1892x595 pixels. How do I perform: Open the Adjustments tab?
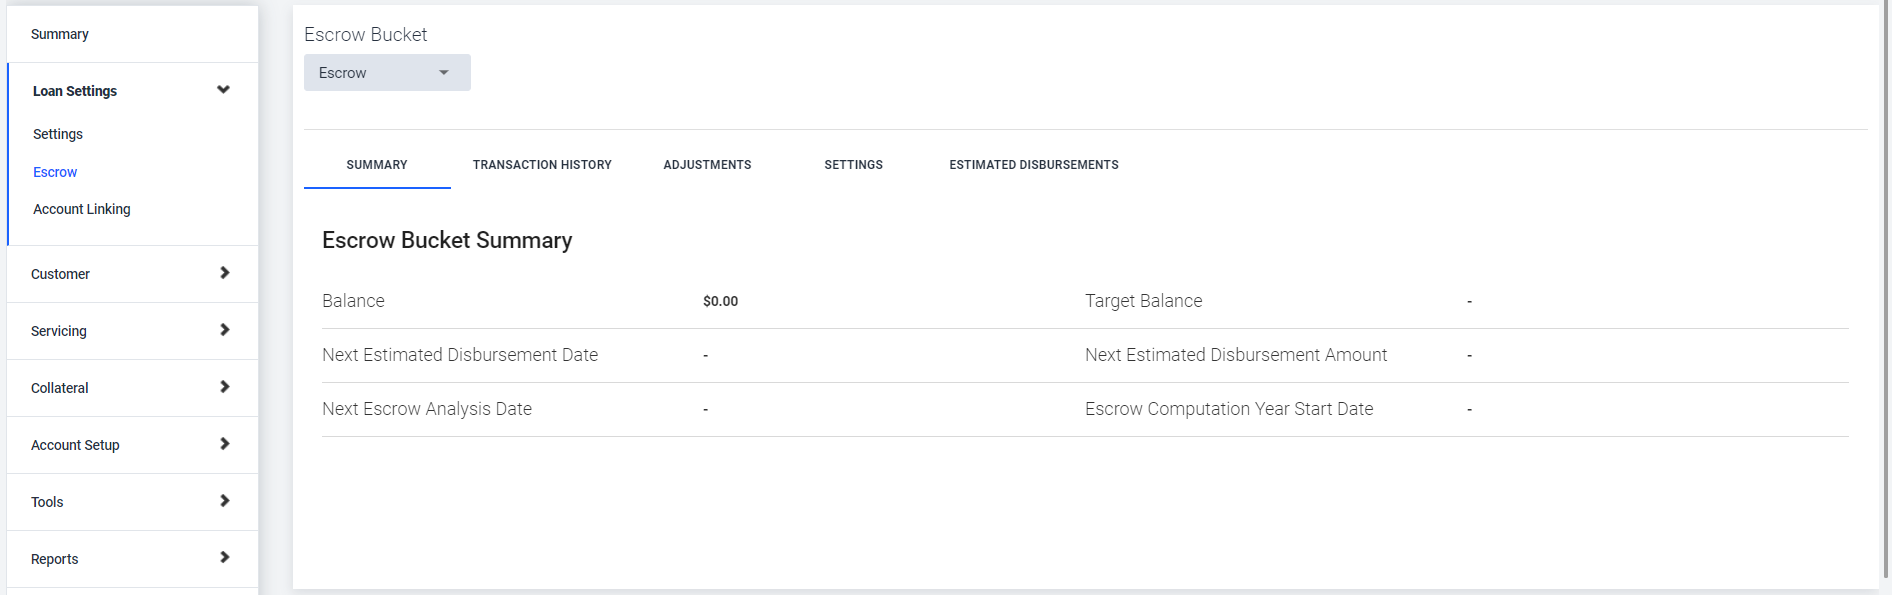pyautogui.click(x=707, y=165)
